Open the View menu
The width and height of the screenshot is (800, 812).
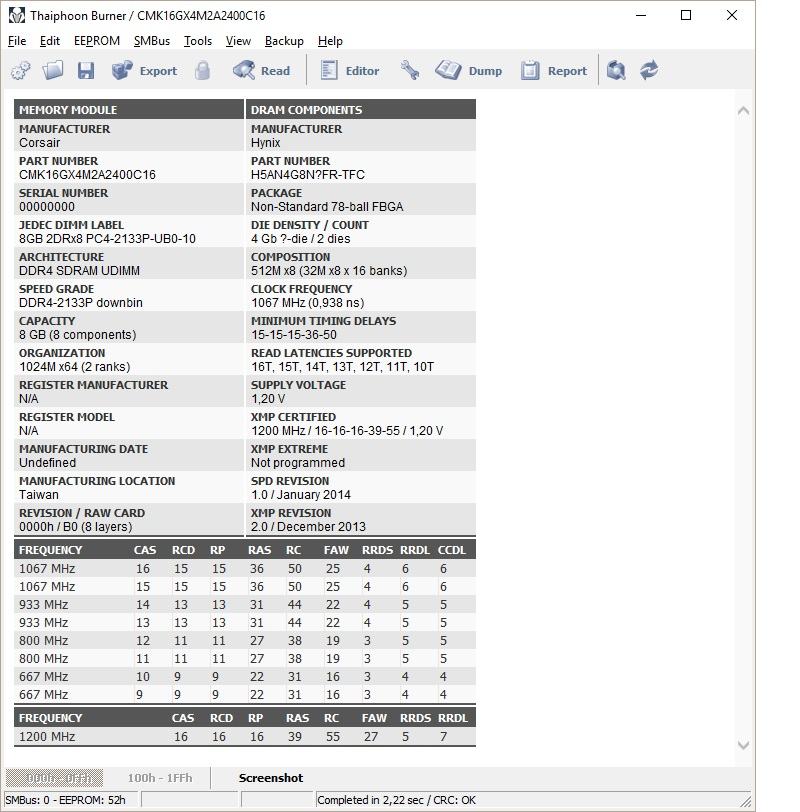238,41
